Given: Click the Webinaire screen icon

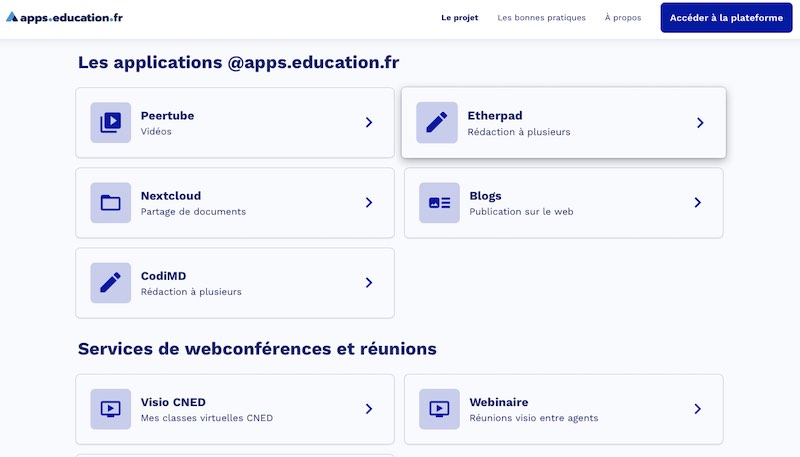Looking at the screenshot, I should click(439, 409).
